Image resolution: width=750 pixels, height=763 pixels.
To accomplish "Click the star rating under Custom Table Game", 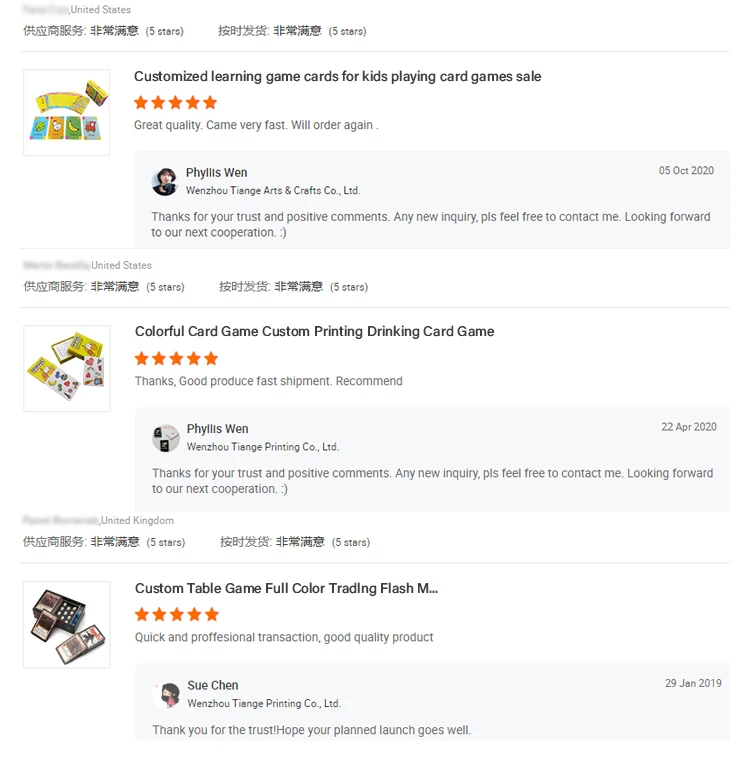I will click(177, 615).
